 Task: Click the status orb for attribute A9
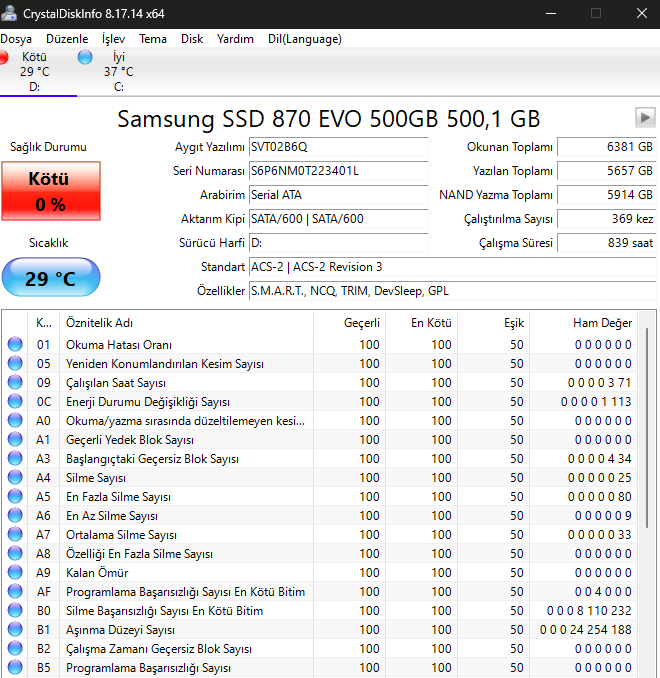(15, 572)
